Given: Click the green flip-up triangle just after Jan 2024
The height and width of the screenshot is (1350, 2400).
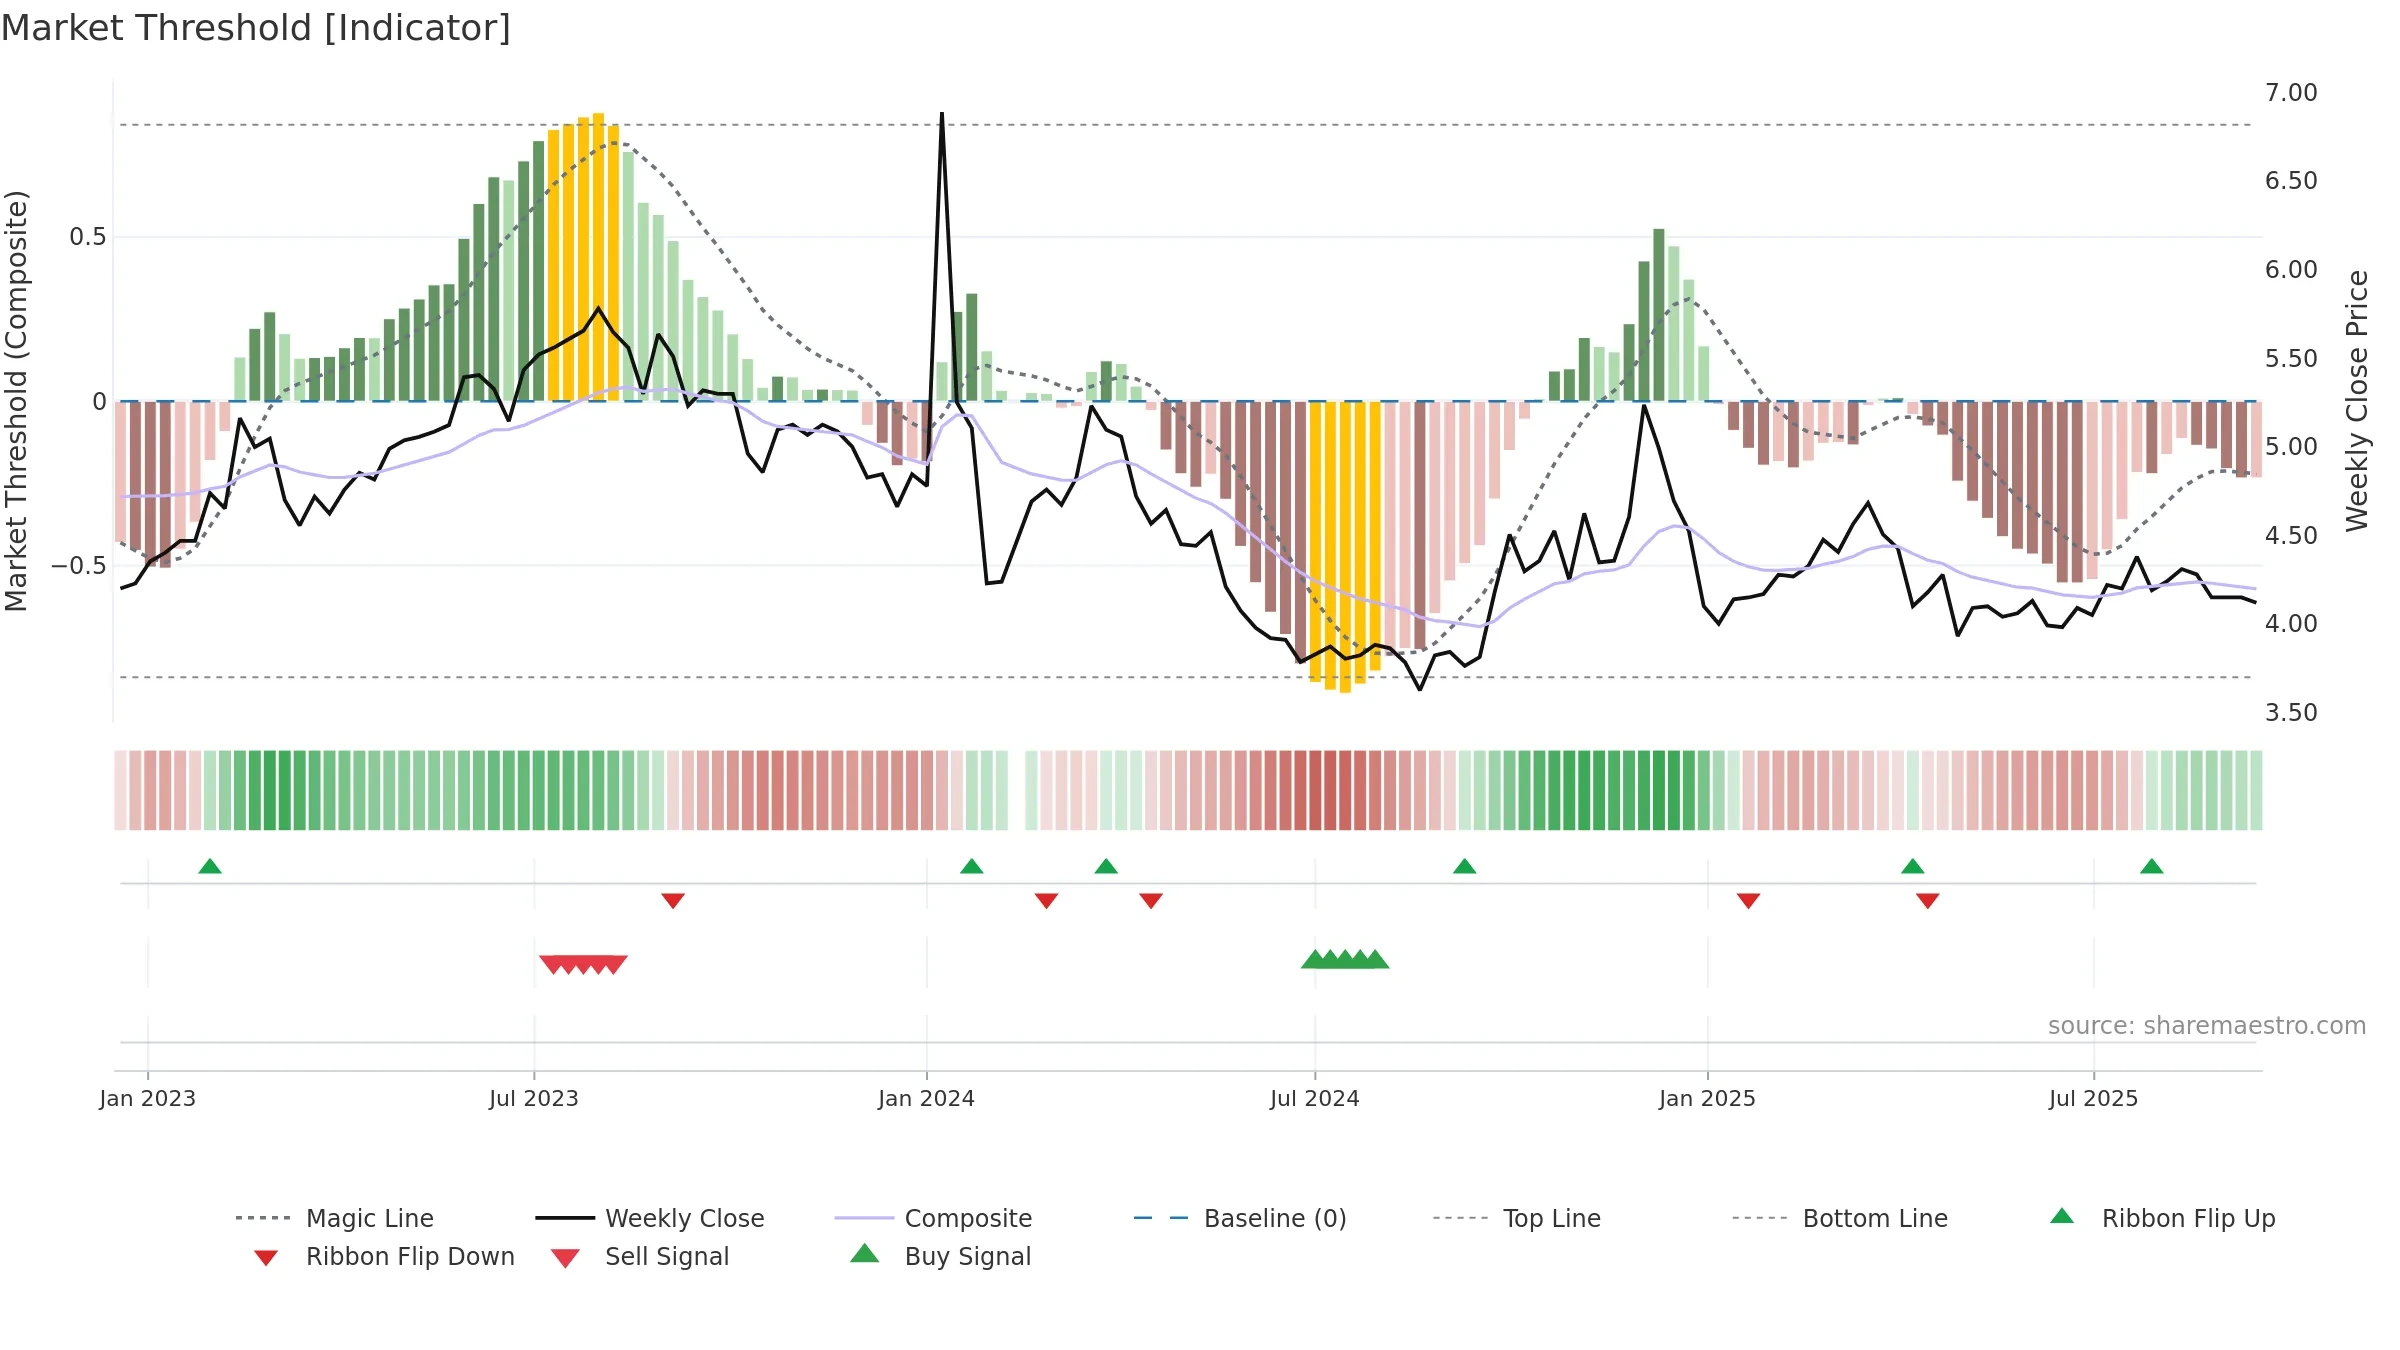Looking at the screenshot, I should point(972,866).
